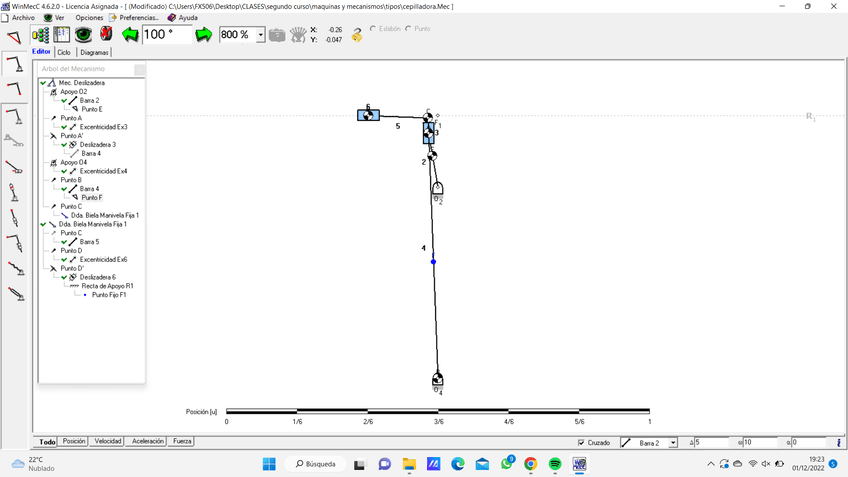The width and height of the screenshot is (848, 477).
Task: Toggle the Cruzado checkbox
Action: [x=582, y=442]
